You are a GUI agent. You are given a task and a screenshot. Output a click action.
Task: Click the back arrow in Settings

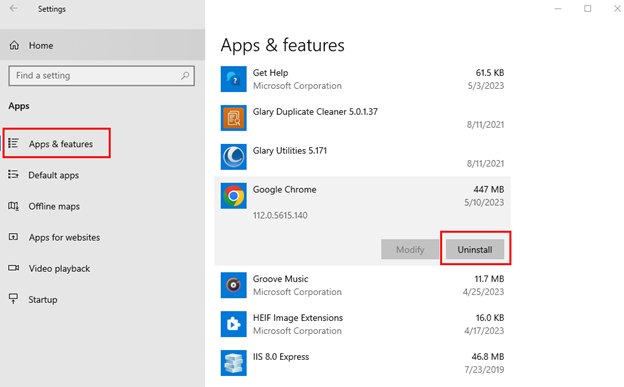pyautogui.click(x=14, y=8)
